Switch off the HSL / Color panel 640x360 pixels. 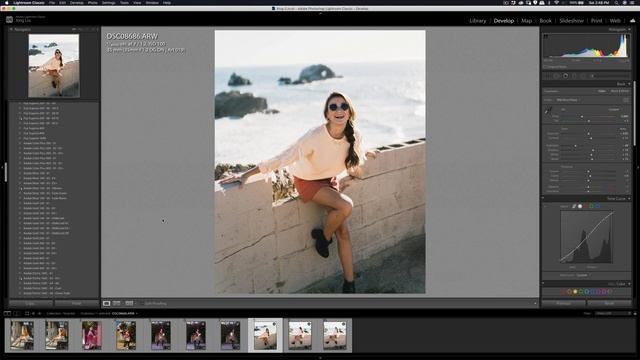(543, 283)
